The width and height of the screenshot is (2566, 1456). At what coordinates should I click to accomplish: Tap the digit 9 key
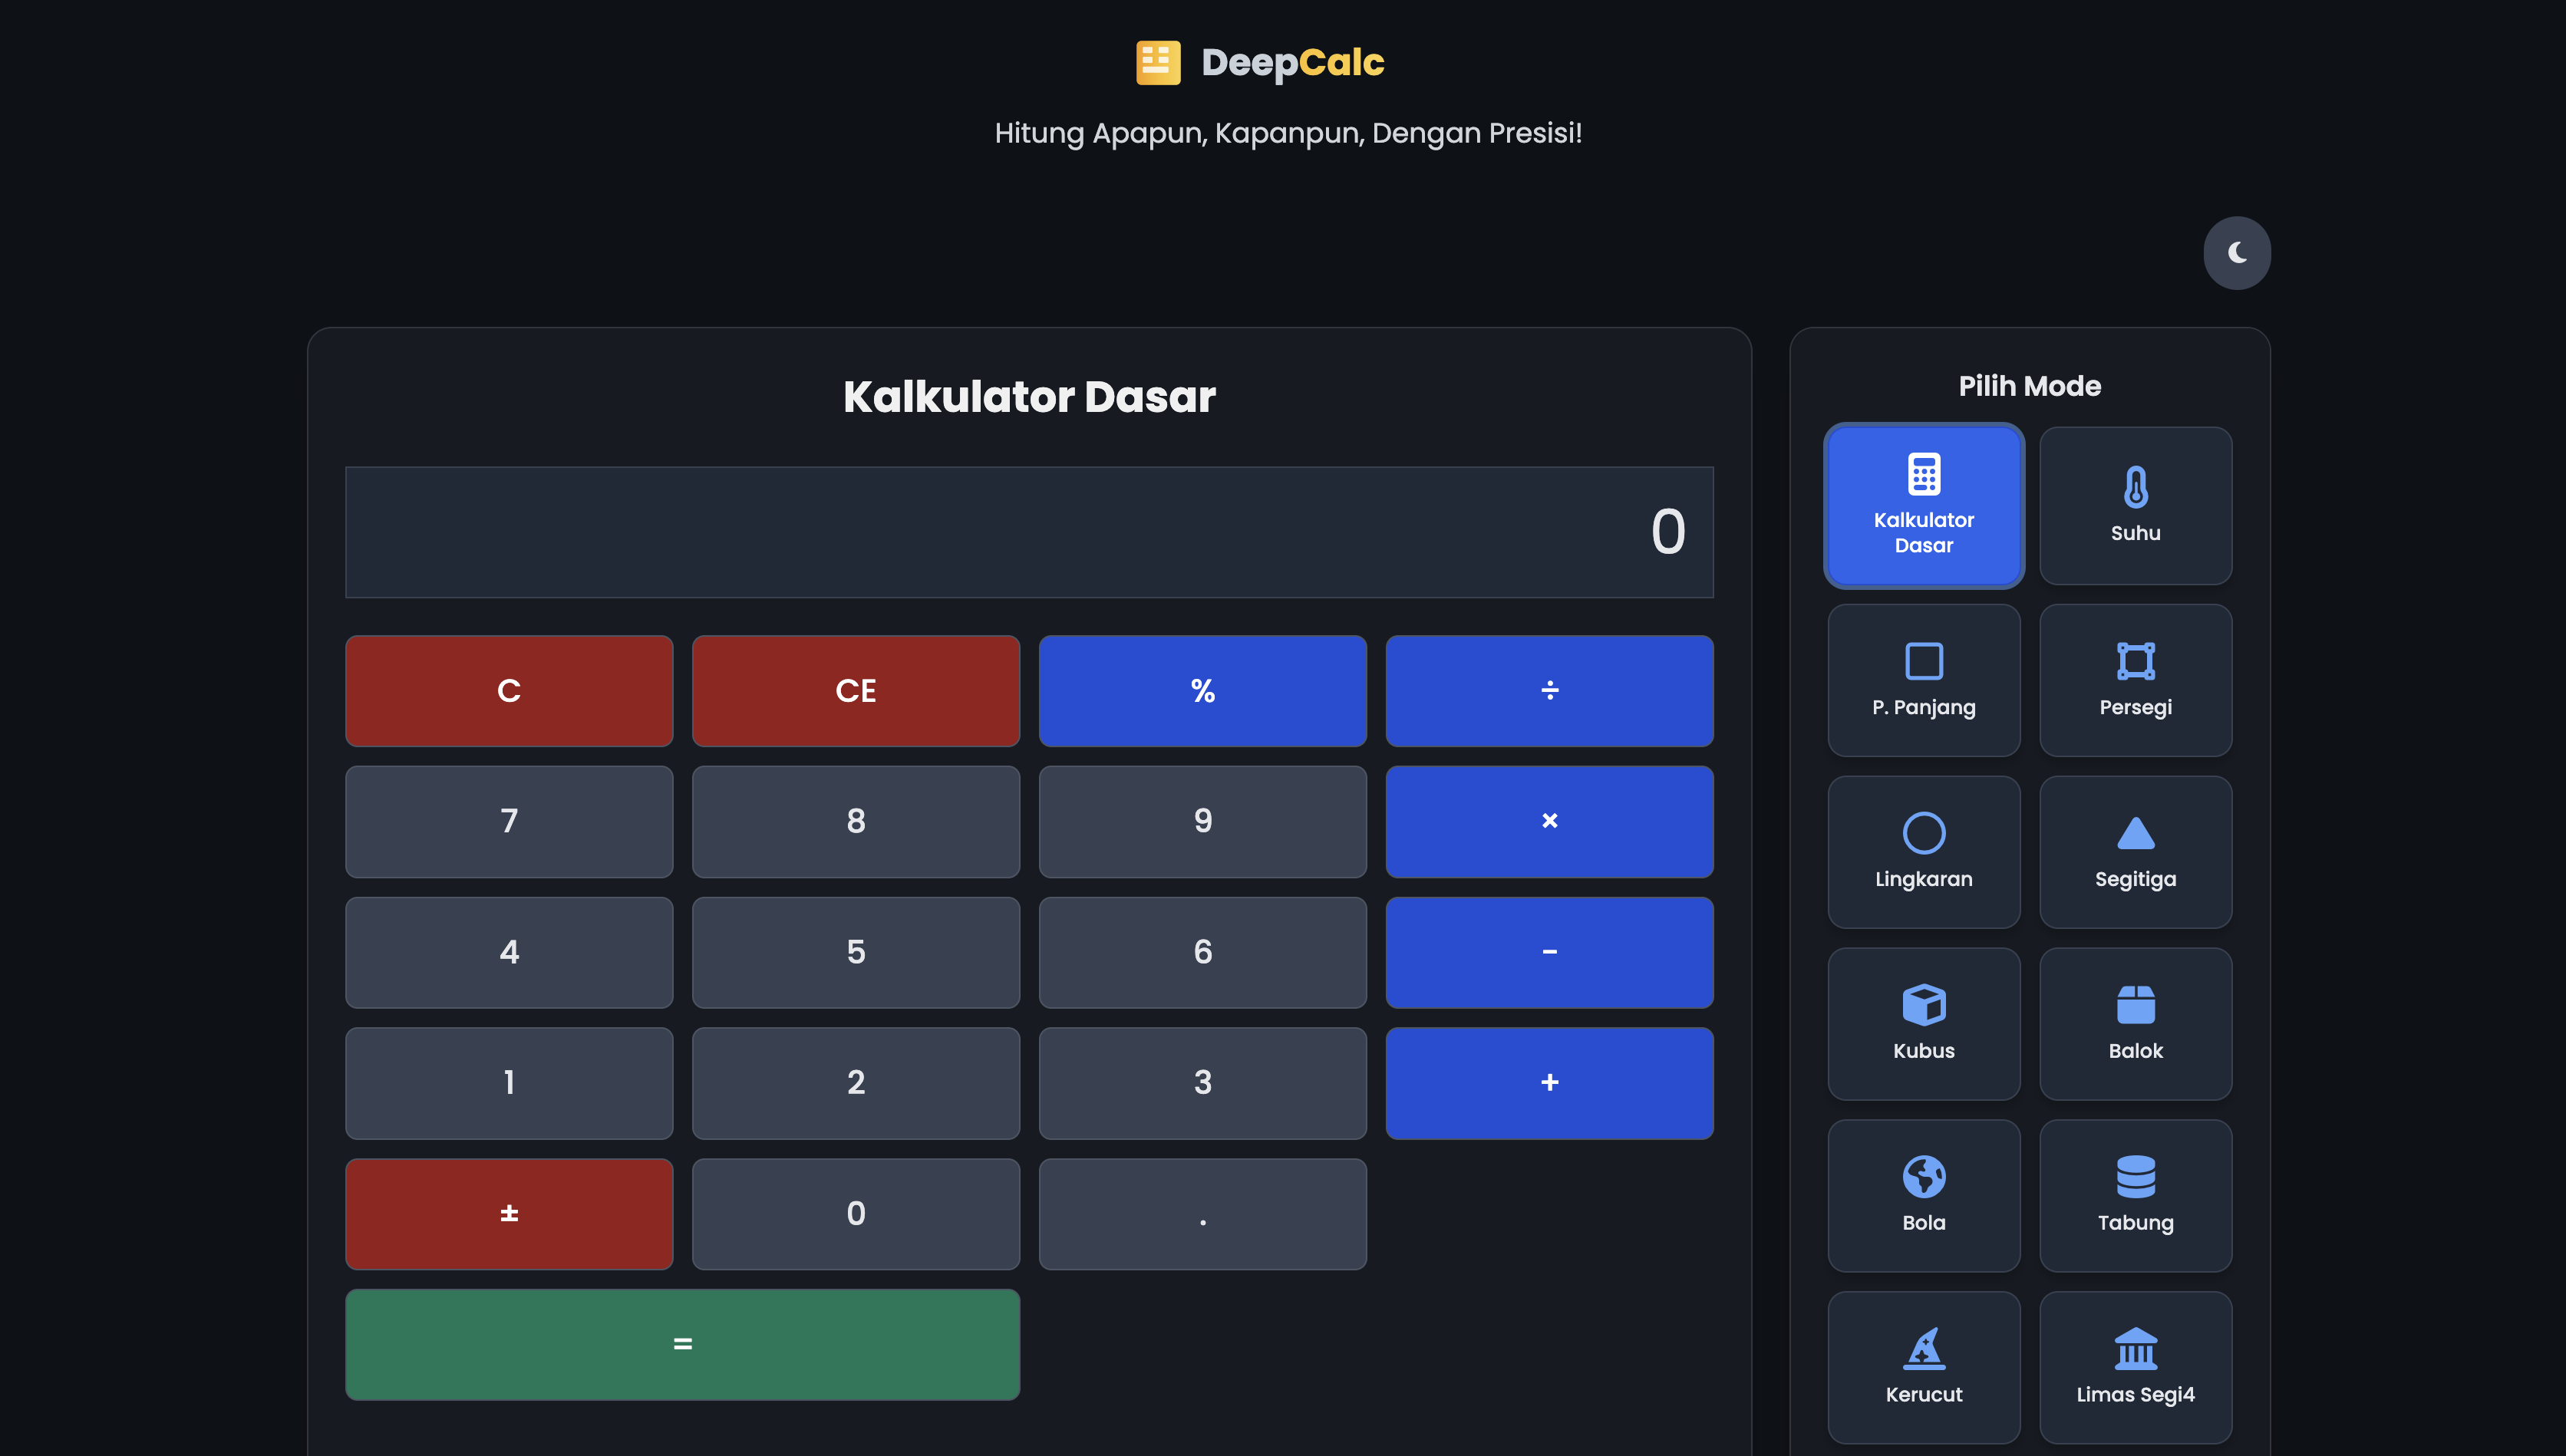click(x=1202, y=822)
